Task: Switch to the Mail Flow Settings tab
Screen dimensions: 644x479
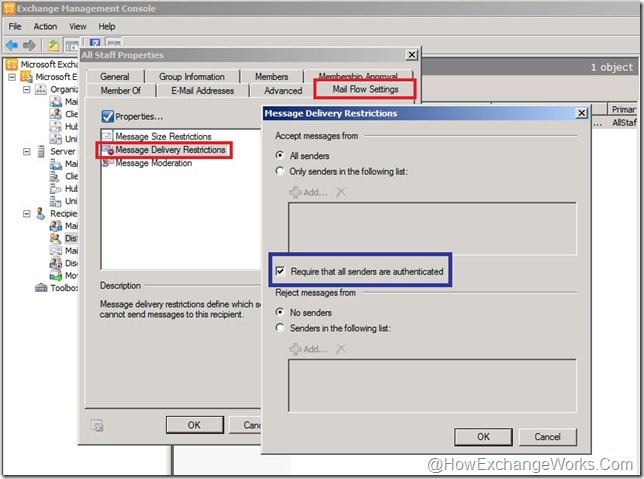Action: [x=365, y=89]
